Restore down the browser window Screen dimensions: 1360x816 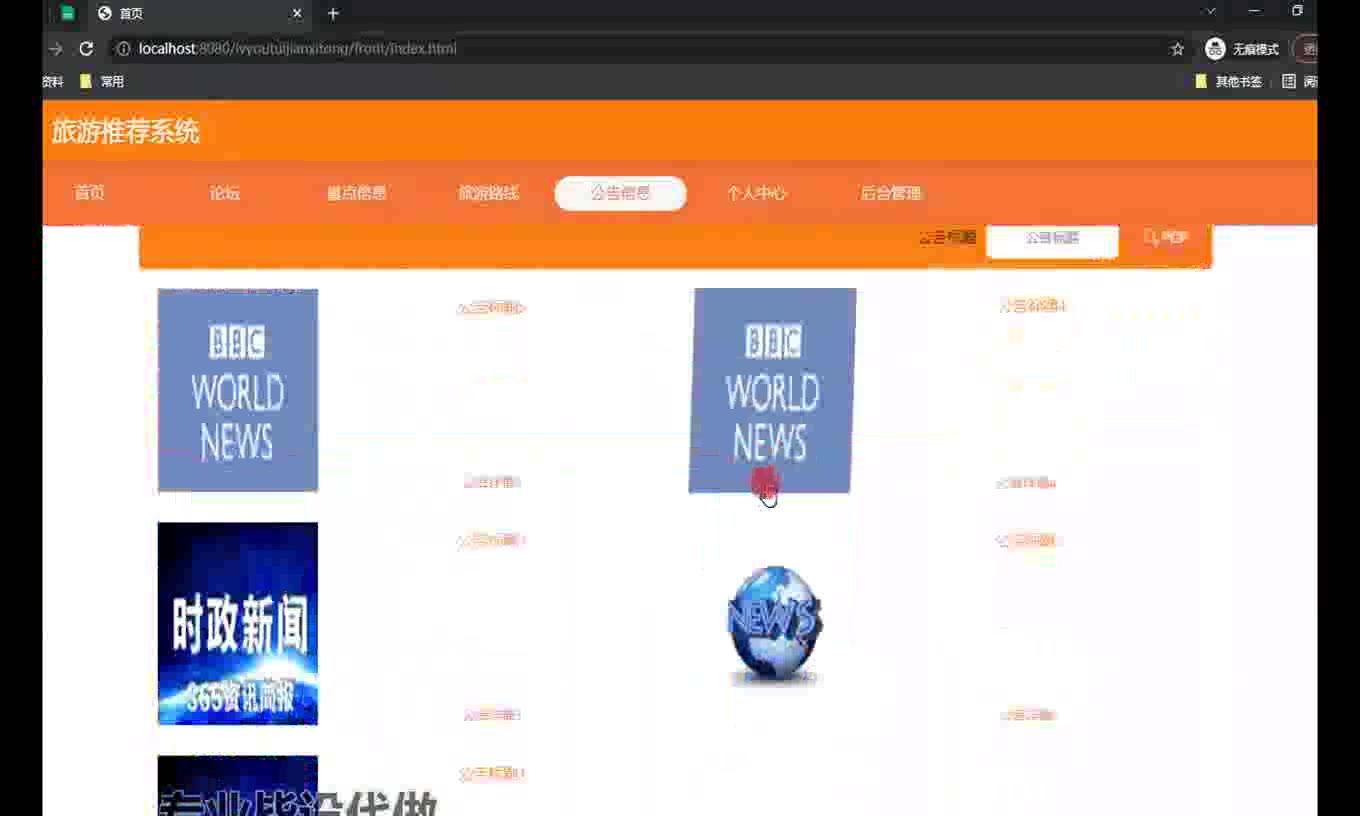pos(1297,12)
